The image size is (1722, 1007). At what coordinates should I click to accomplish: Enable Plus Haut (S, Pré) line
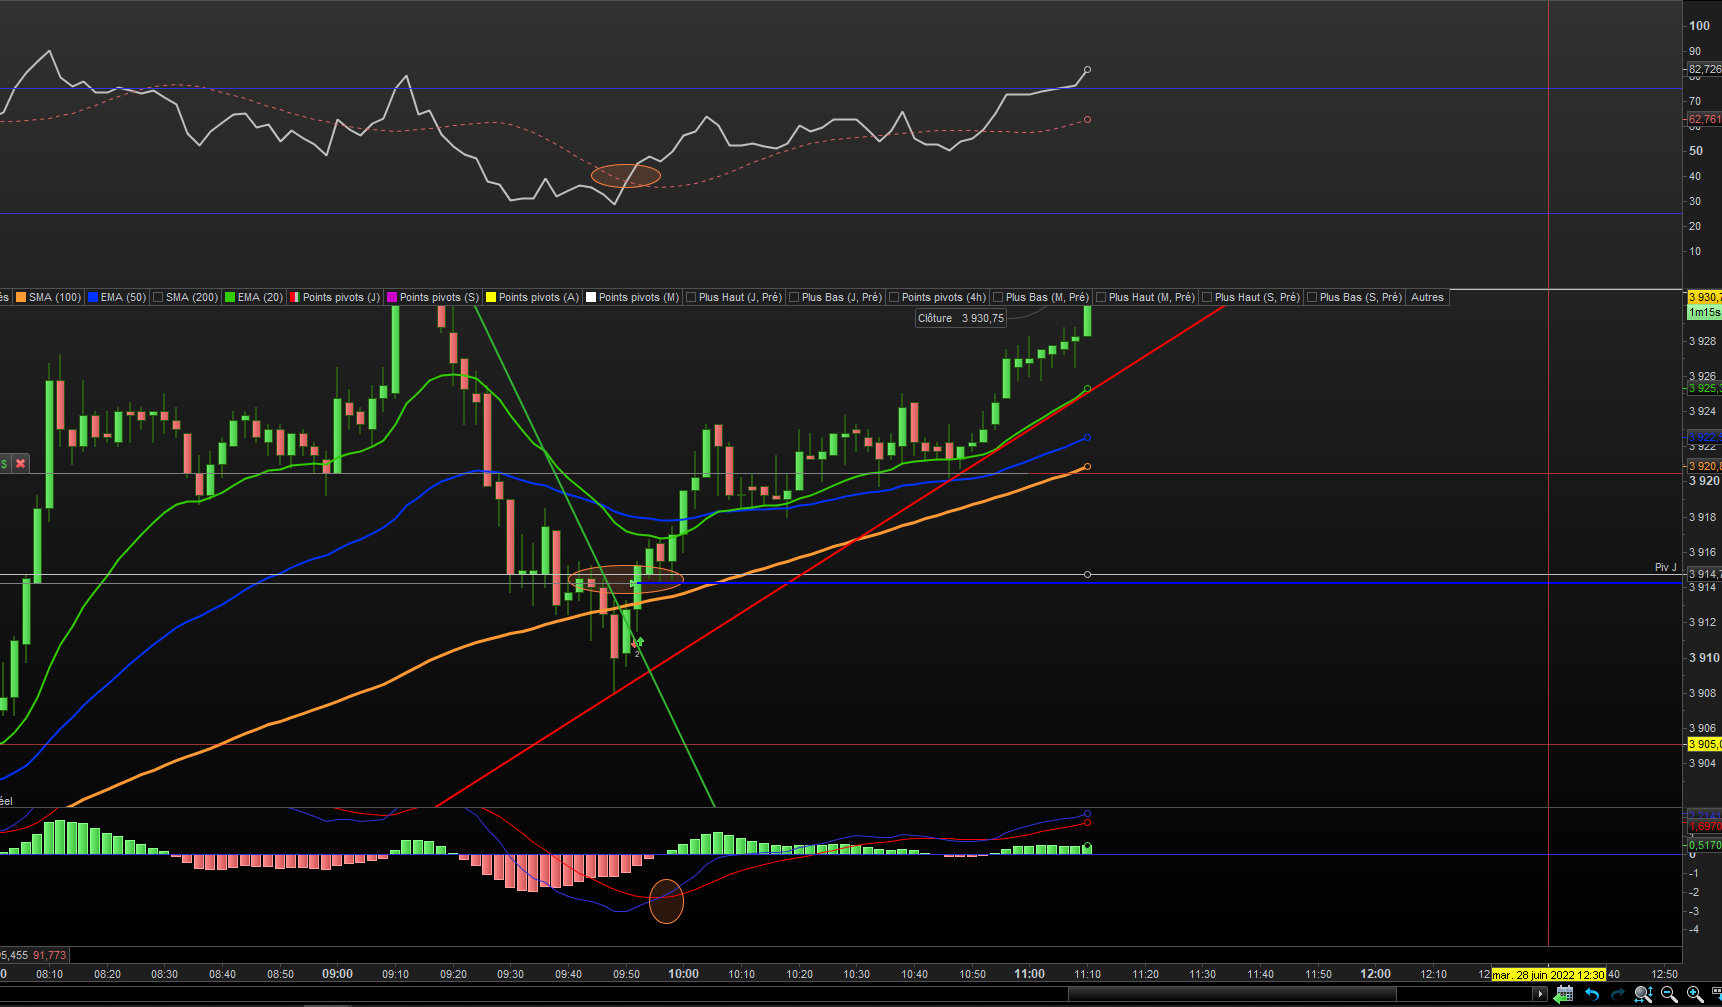1251,297
